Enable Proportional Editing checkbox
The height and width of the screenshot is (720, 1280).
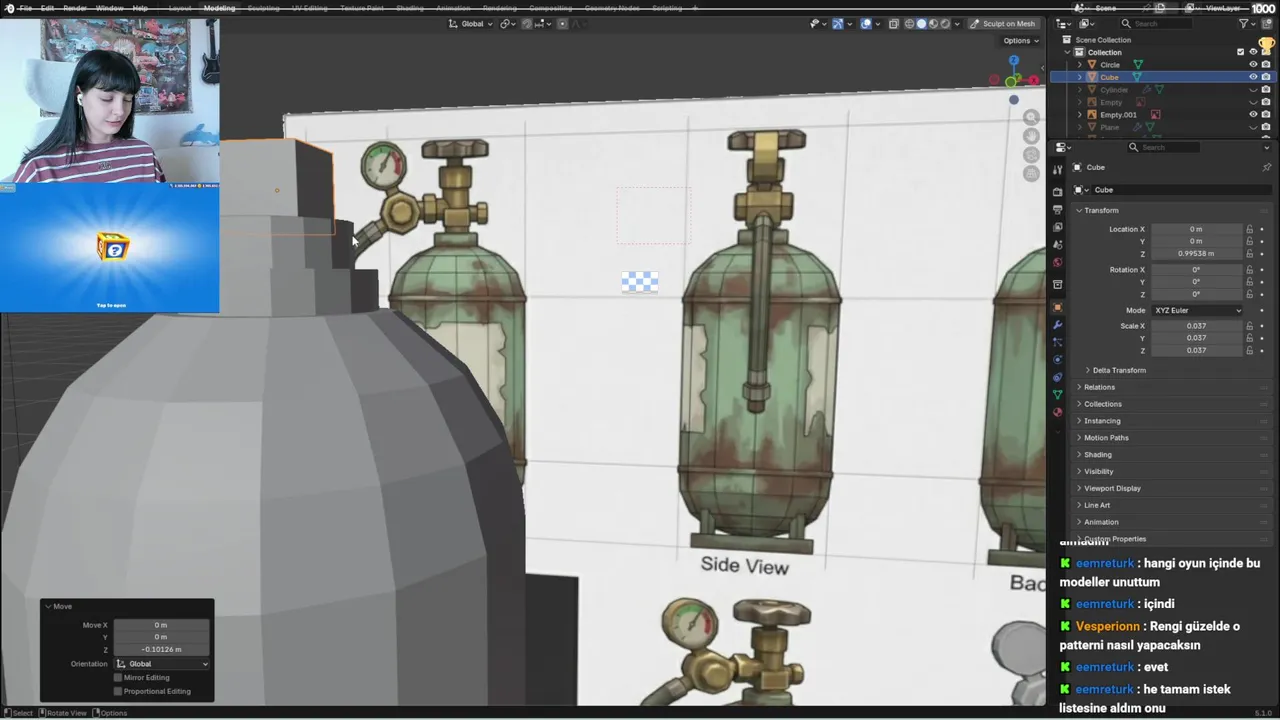[x=118, y=691]
